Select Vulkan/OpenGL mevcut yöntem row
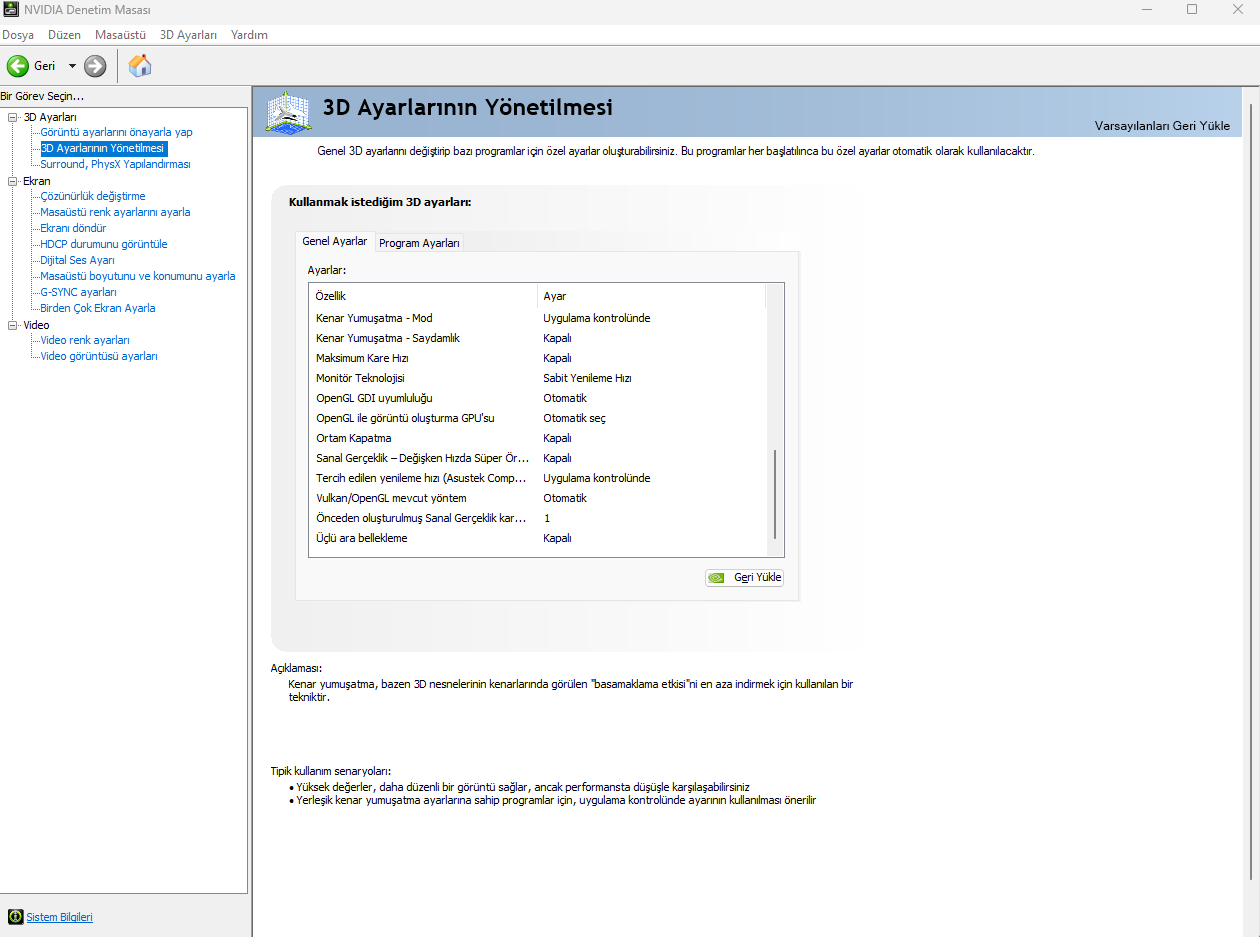 [x=537, y=498]
